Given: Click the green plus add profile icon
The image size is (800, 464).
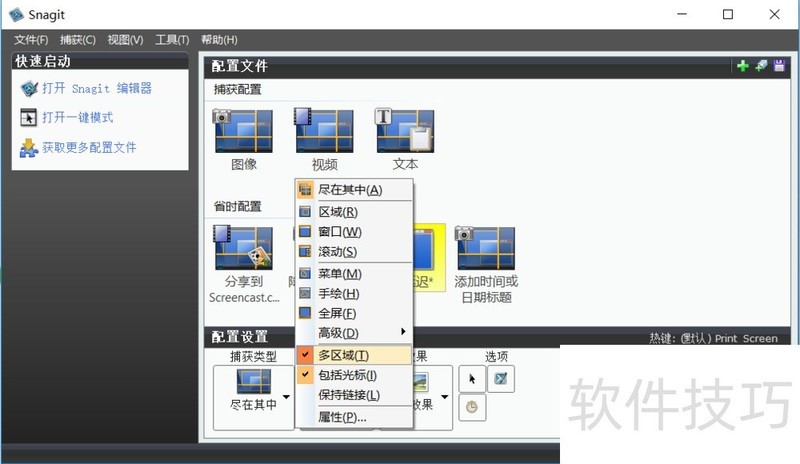Looking at the screenshot, I should pyautogui.click(x=743, y=66).
